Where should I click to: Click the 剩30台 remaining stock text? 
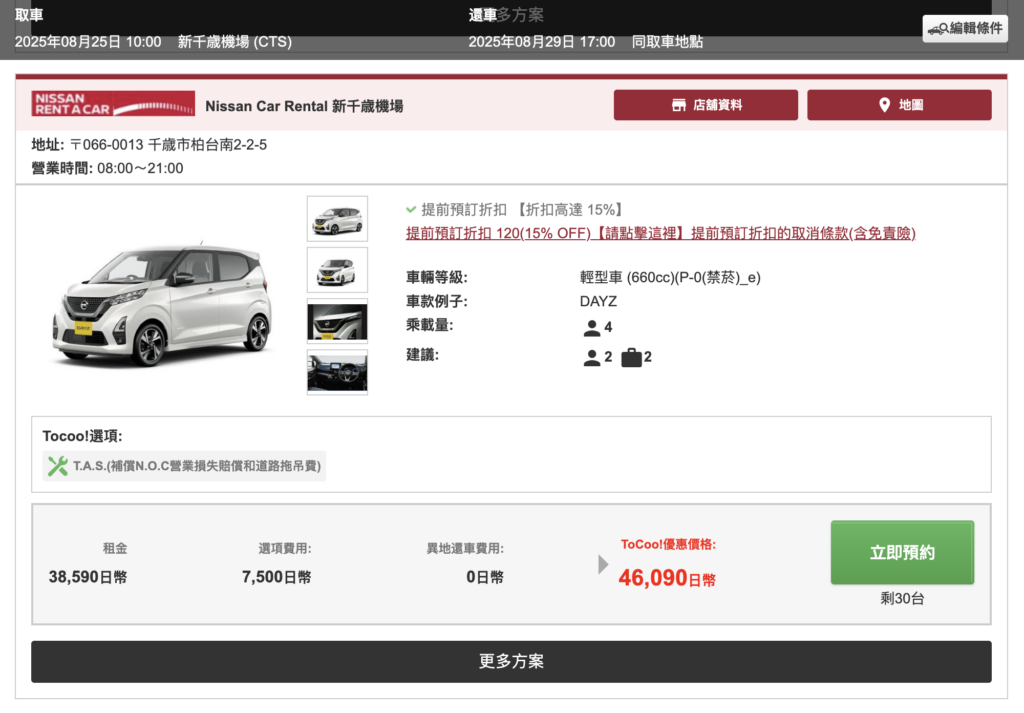[902, 599]
